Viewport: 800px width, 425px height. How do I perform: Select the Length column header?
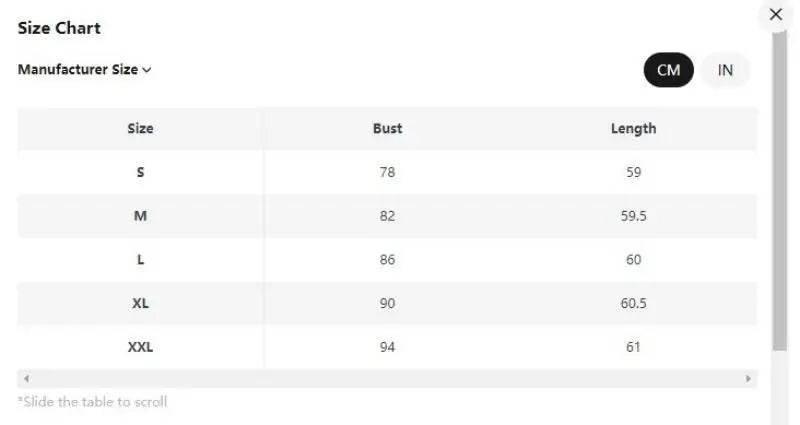(633, 128)
